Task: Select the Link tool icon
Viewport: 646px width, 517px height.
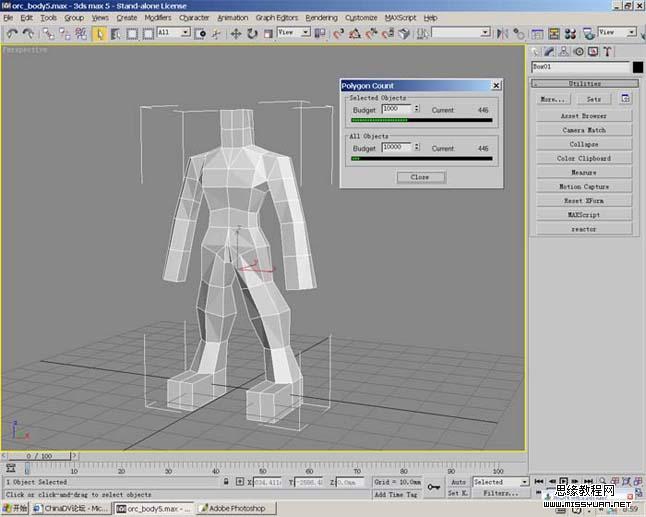Action: click(x=49, y=34)
